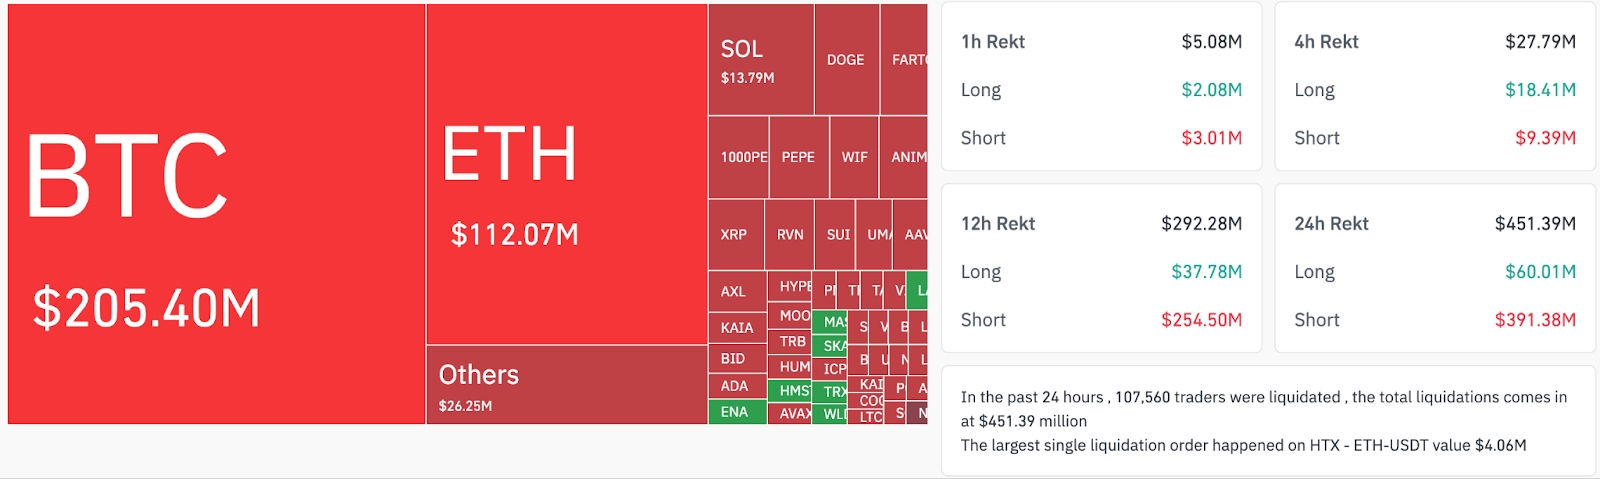The height and width of the screenshot is (479, 1600).
Task: Click the largest liquidation order summary text
Action: (1243, 445)
